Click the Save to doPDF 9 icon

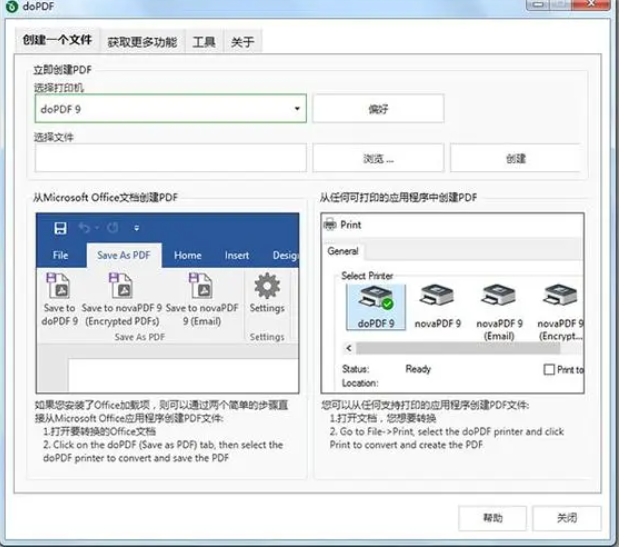tap(58, 286)
